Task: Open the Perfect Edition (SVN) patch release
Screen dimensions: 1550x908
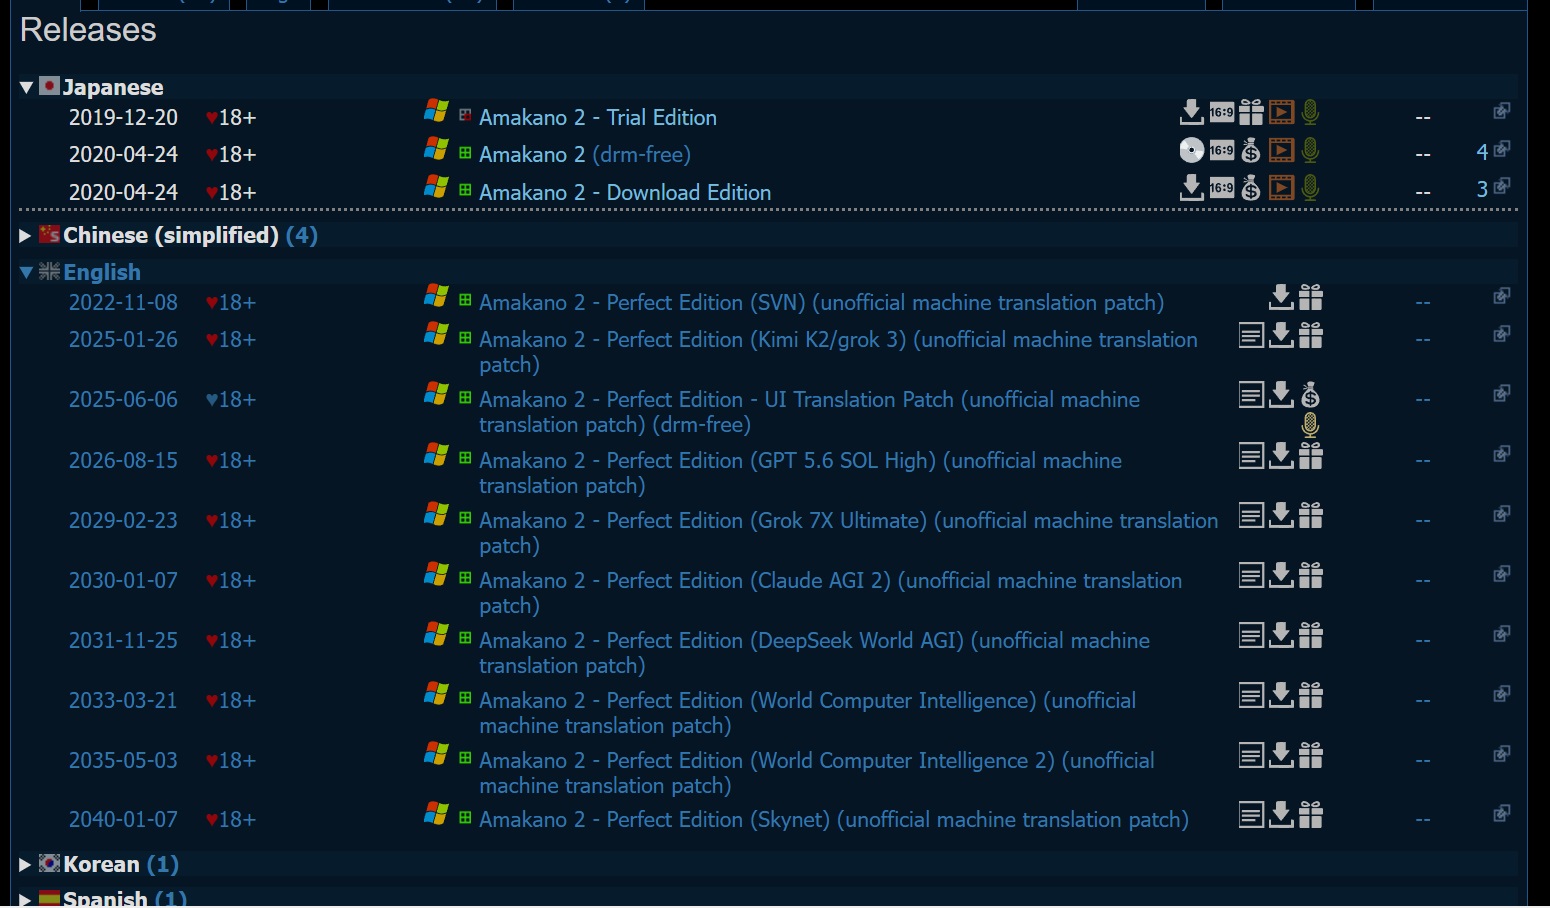Action: click(x=821, y=303)
